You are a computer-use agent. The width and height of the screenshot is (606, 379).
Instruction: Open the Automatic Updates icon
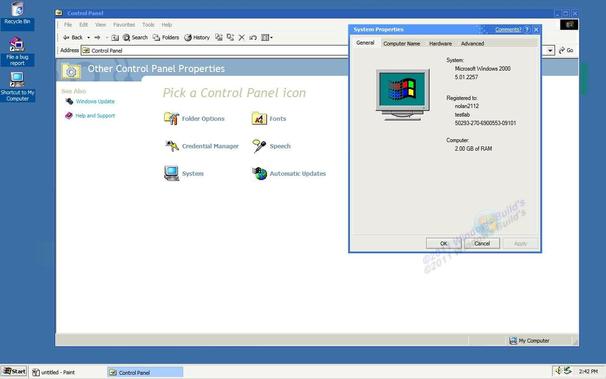tap(289, 173)
